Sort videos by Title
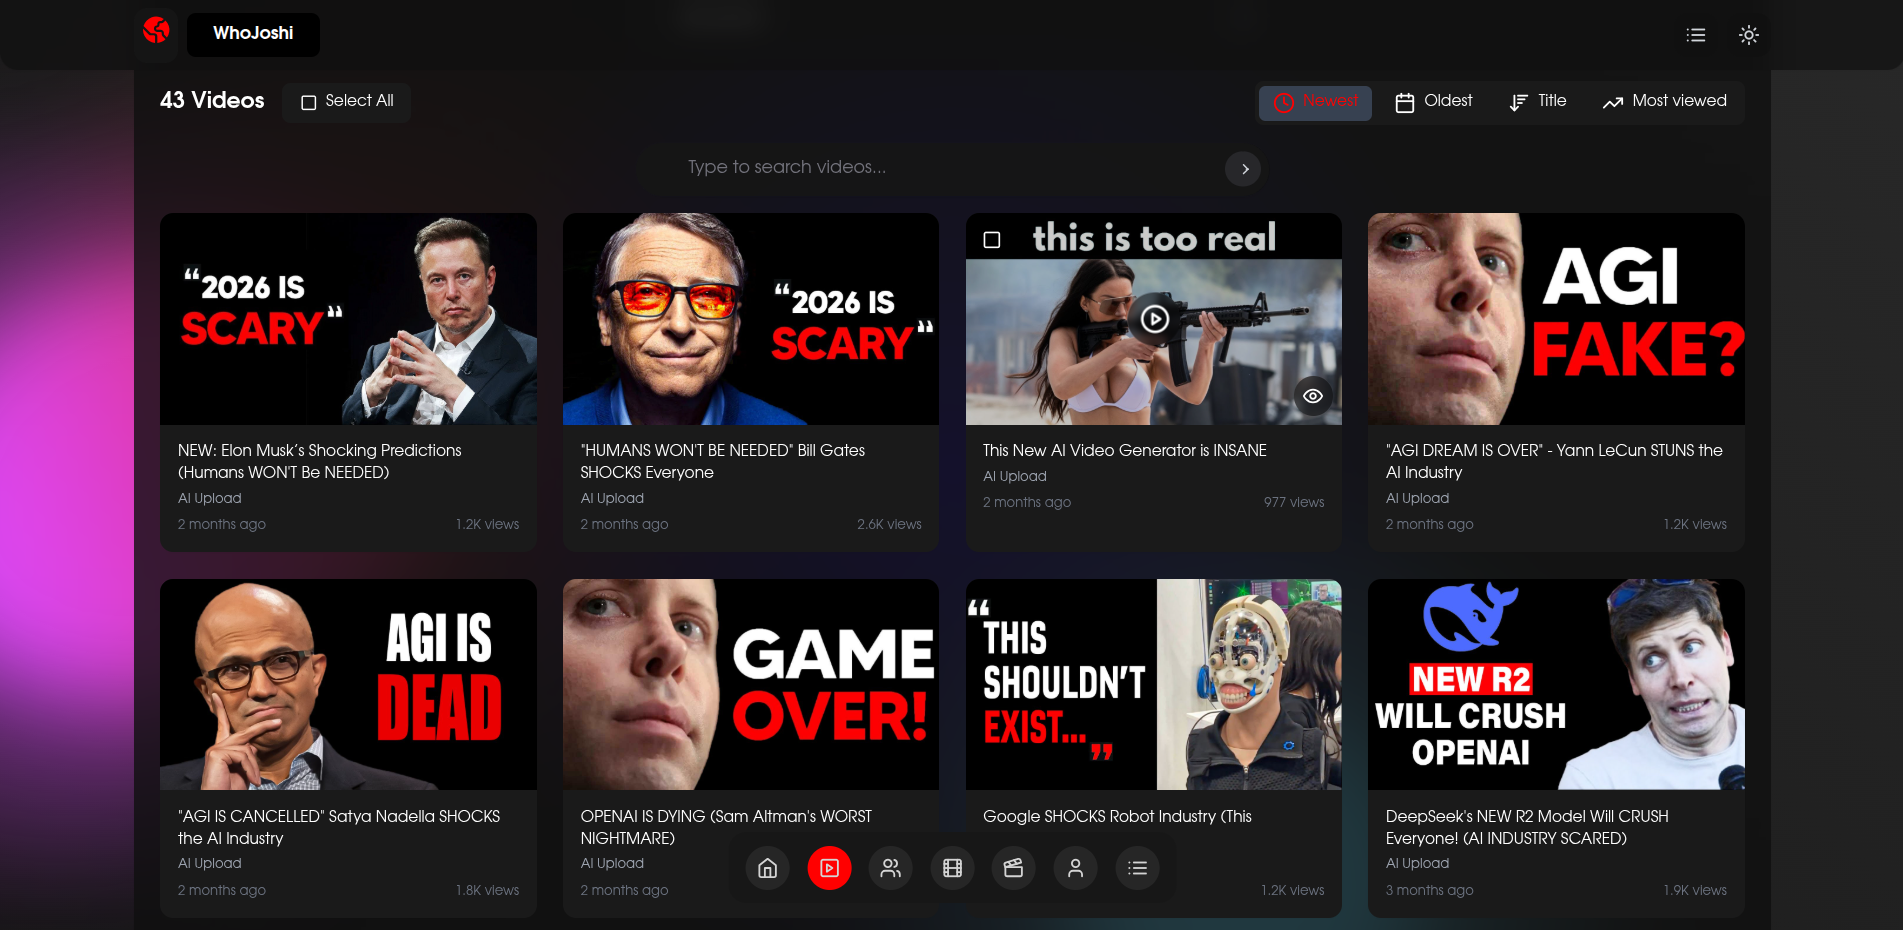 point(1537,102)
